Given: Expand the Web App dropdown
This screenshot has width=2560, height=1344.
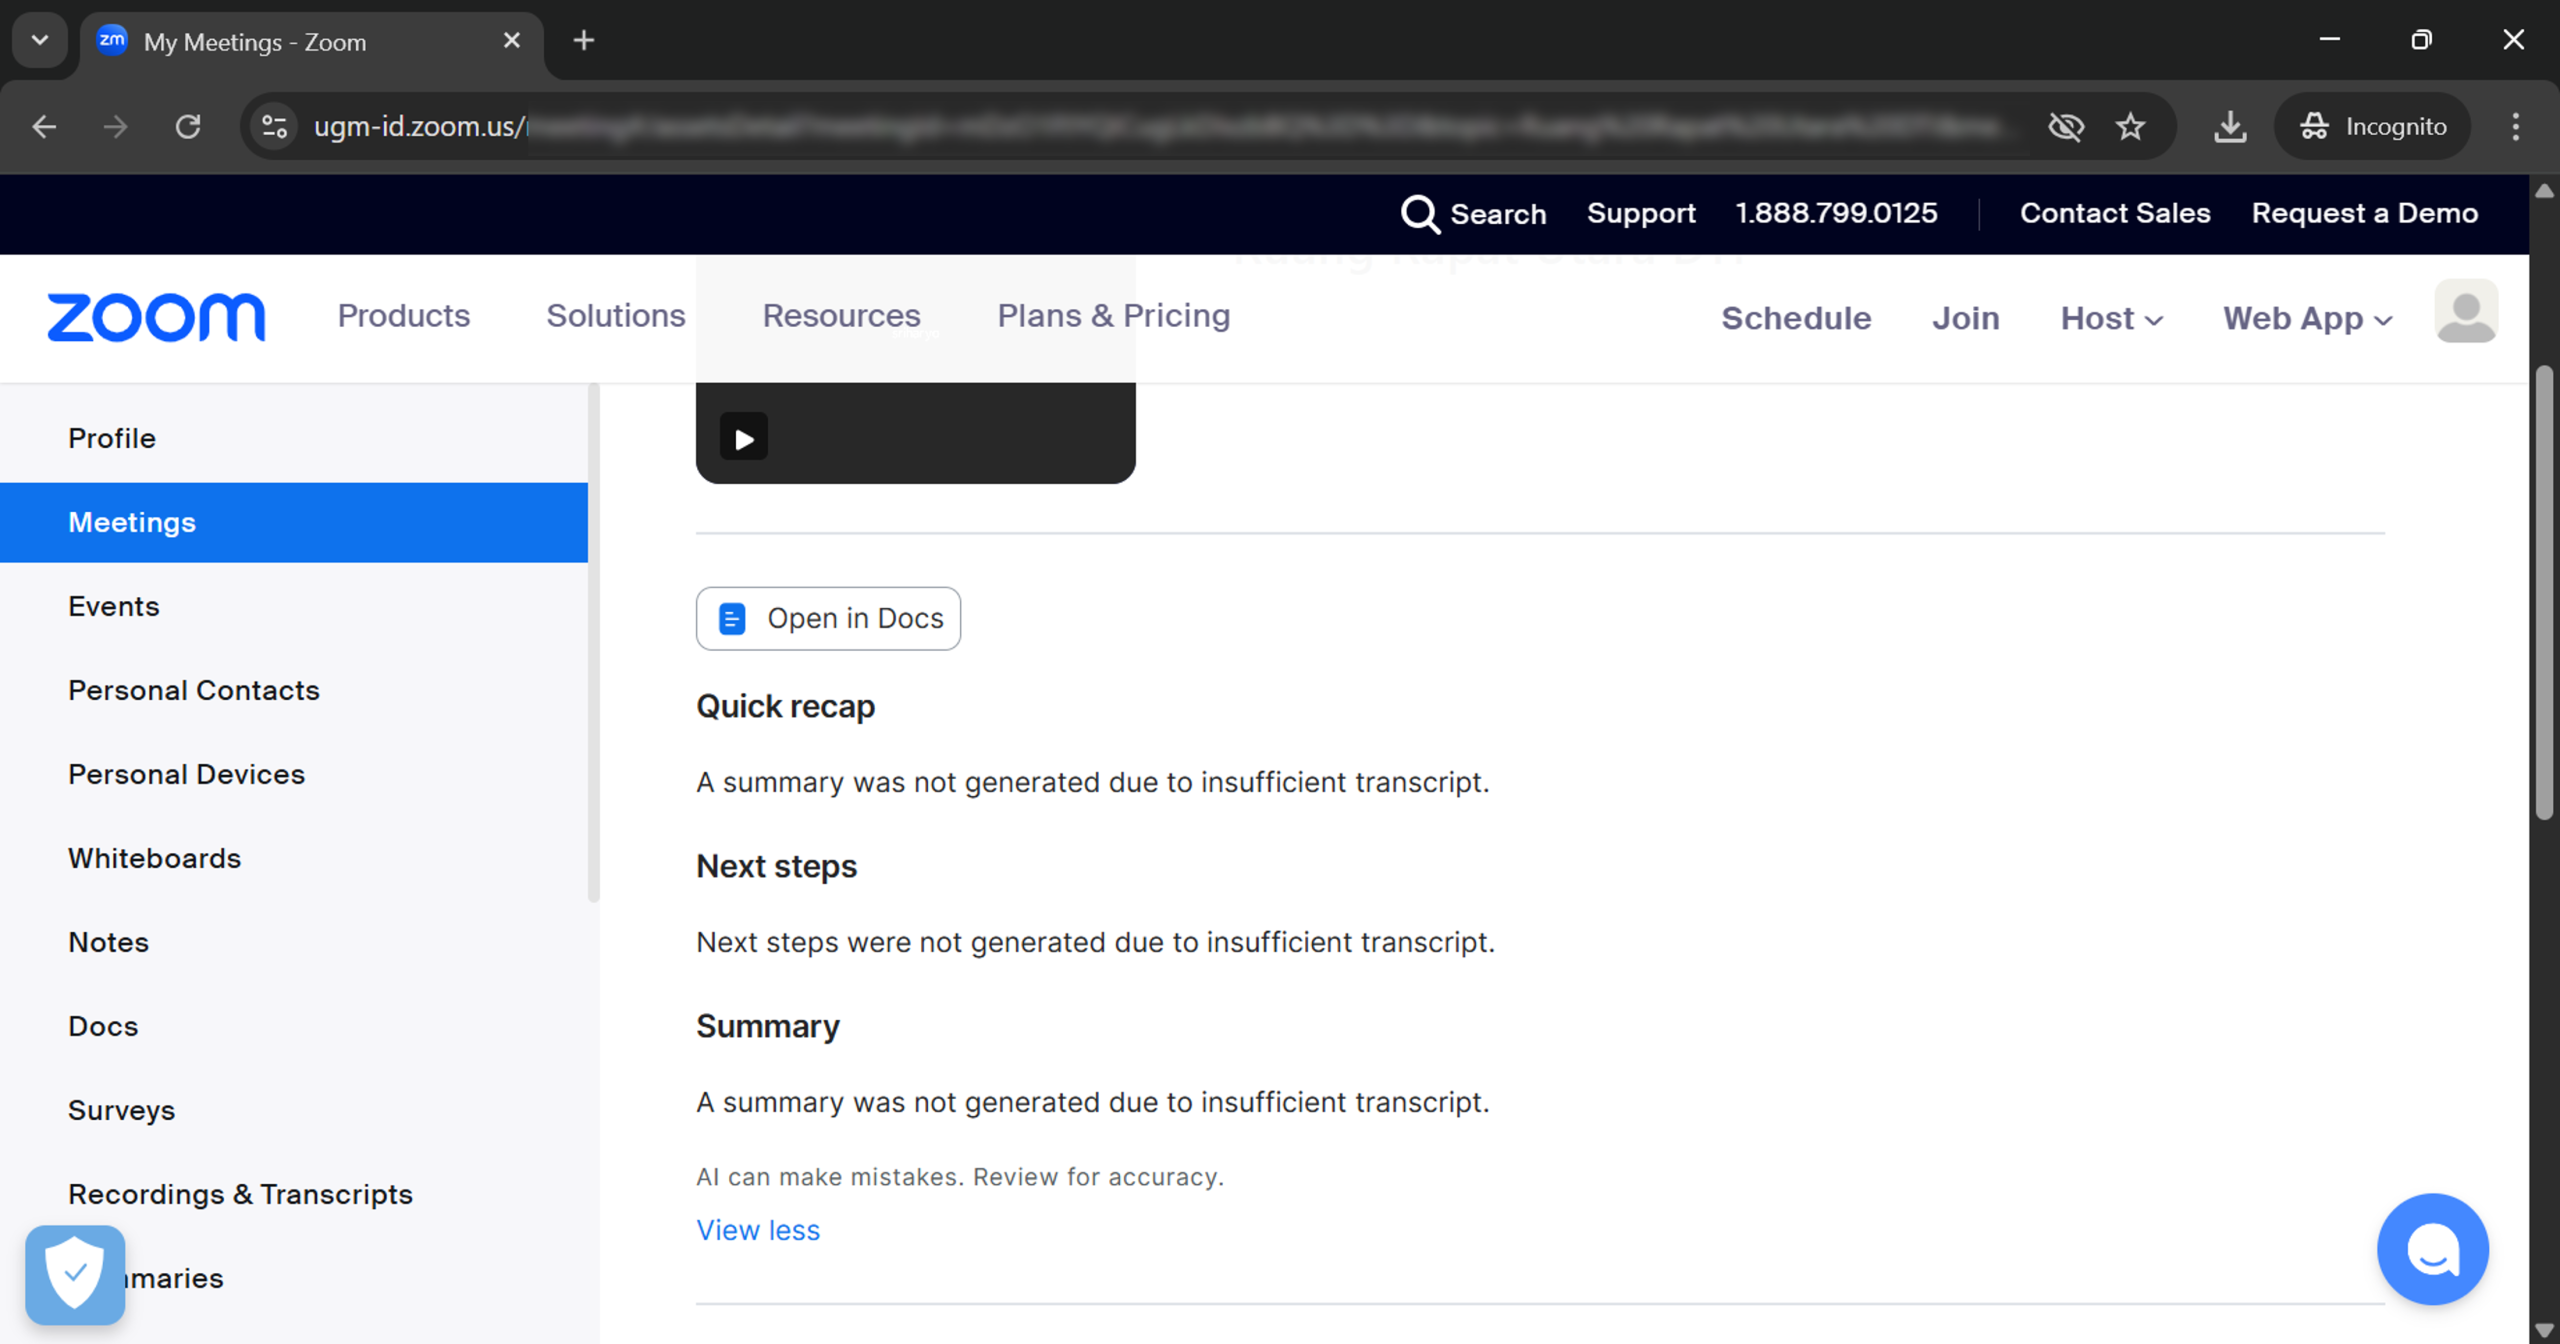Looking at the screenshot, I should click(x=2307, y=318).
